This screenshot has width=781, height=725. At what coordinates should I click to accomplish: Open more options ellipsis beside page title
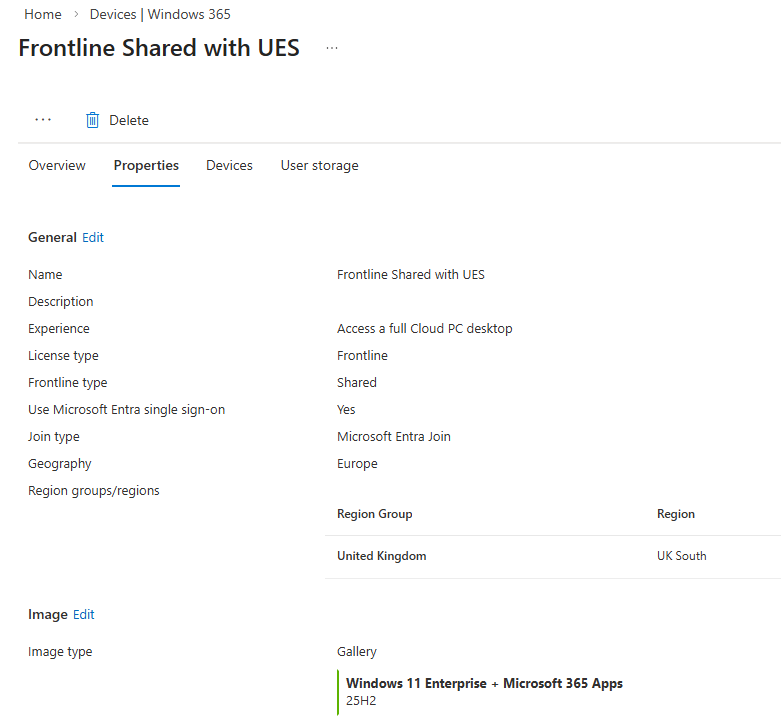332,48
